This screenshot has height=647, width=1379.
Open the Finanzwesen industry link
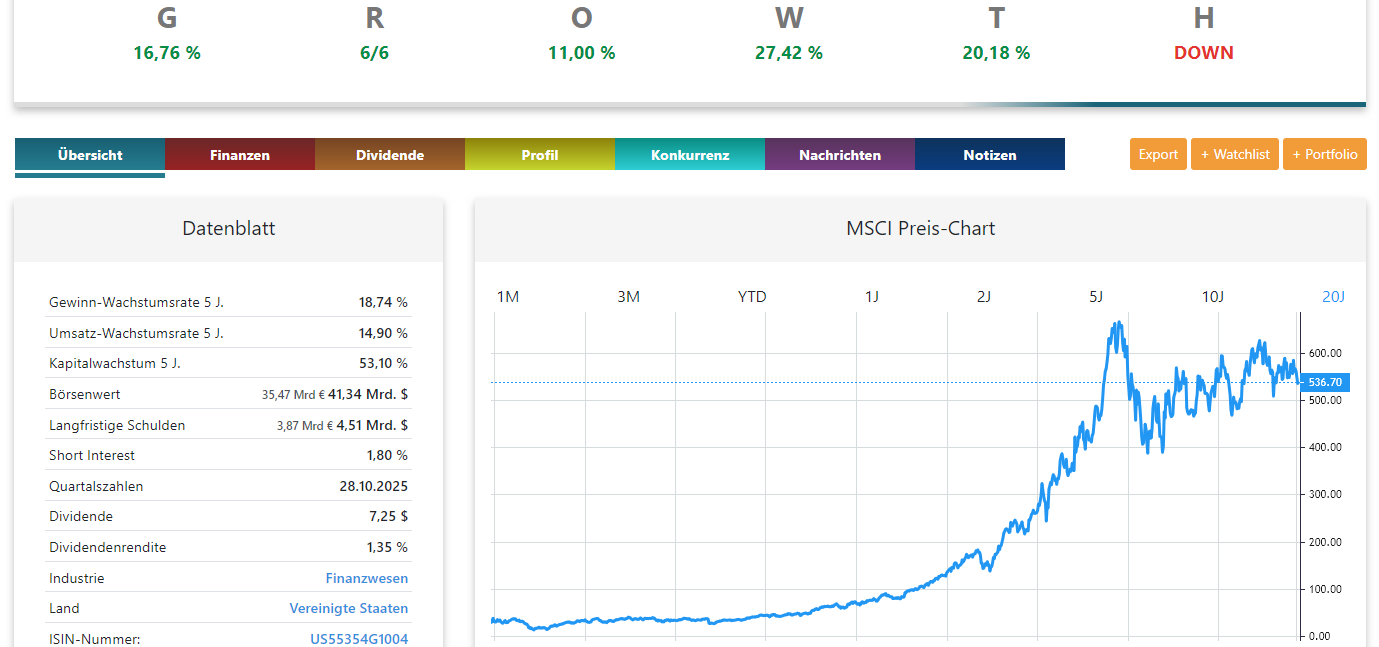366,578
